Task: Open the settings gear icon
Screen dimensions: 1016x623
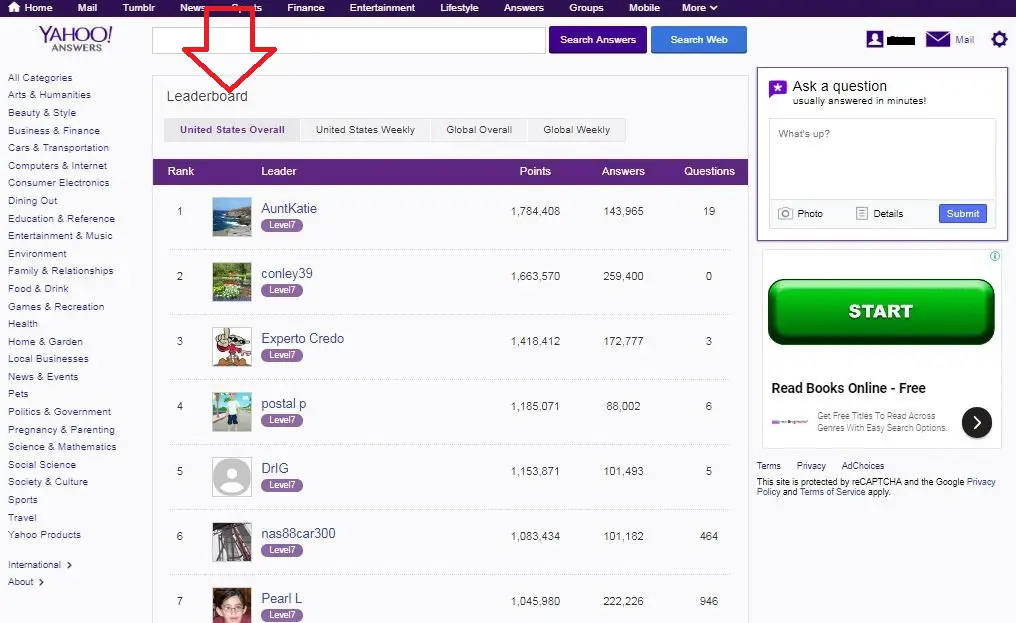Action: pos(1000,40)
